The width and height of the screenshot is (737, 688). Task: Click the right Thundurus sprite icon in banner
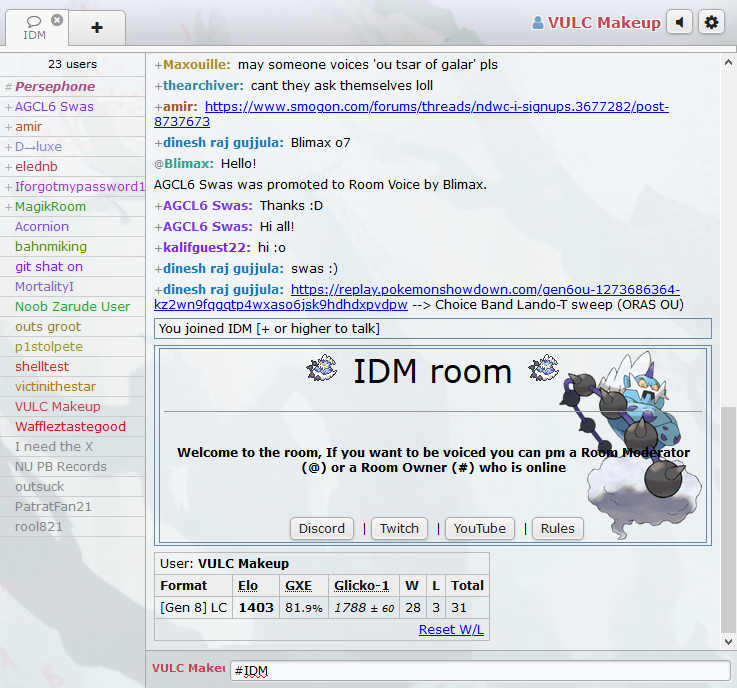[543, 367]
